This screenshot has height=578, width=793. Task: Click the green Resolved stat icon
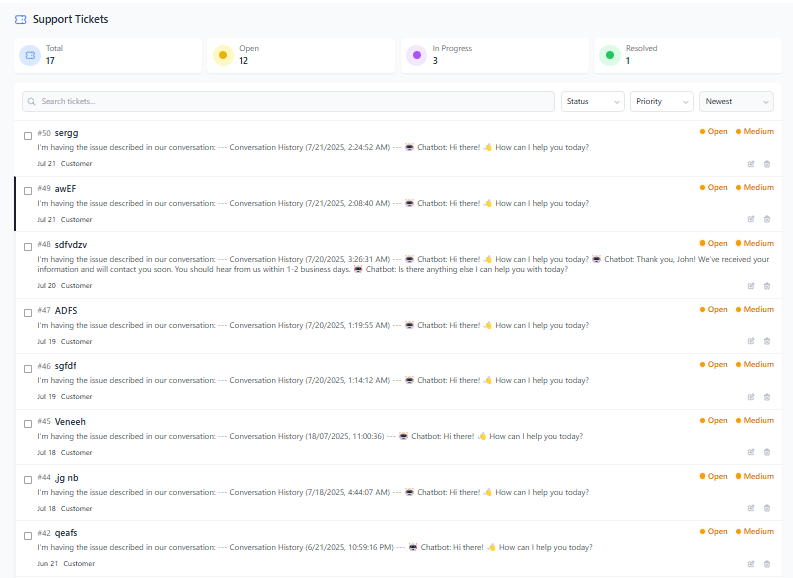610,55
